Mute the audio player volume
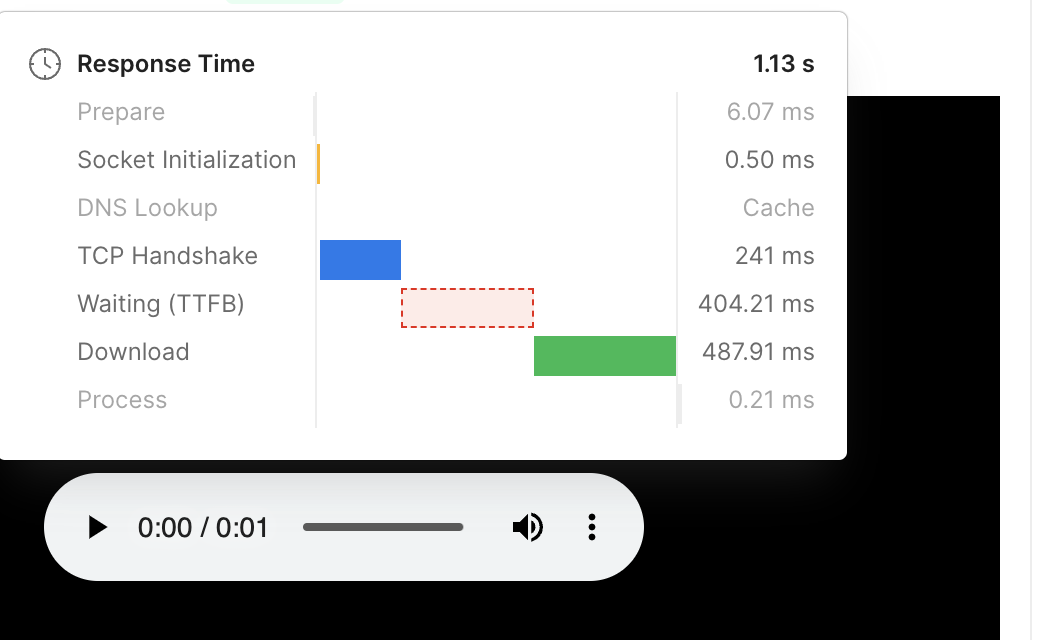The height and width of the screenshot is (640, 1064). 527,527
